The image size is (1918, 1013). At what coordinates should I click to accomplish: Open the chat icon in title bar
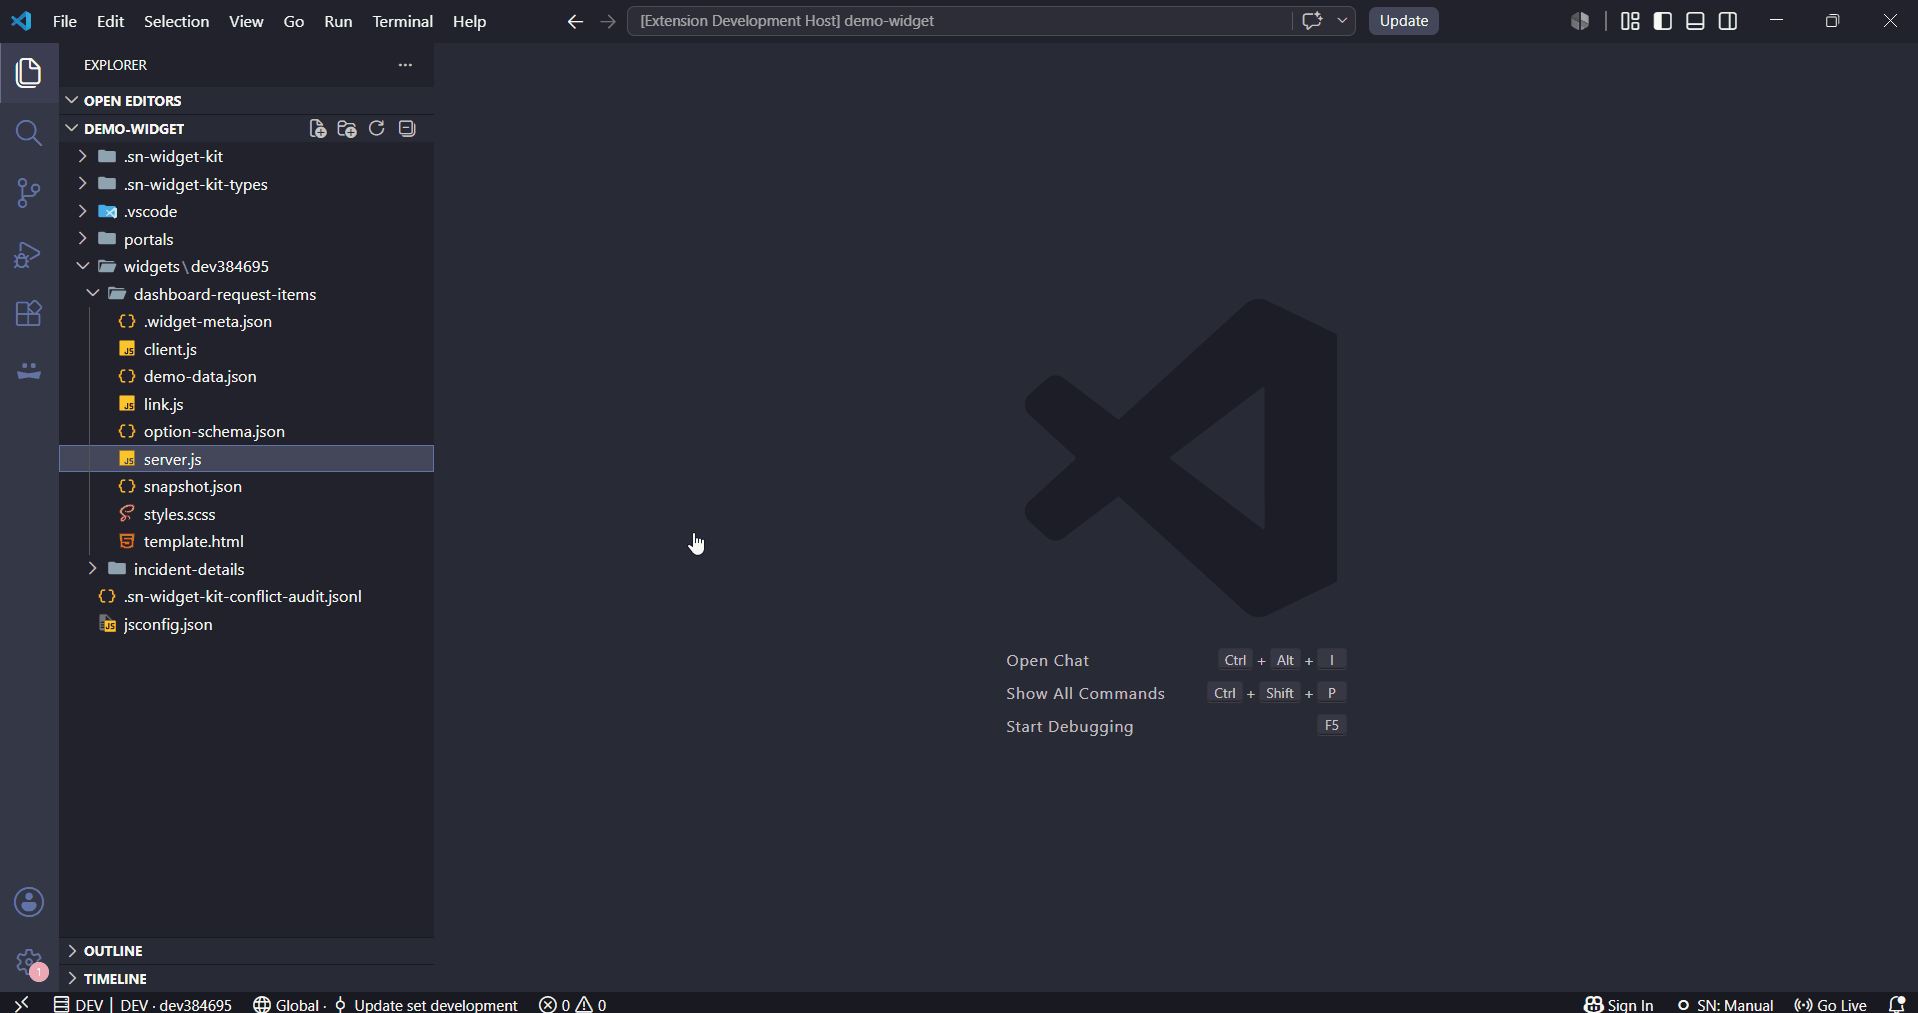pyautogui.click(x=1312, y=21)
